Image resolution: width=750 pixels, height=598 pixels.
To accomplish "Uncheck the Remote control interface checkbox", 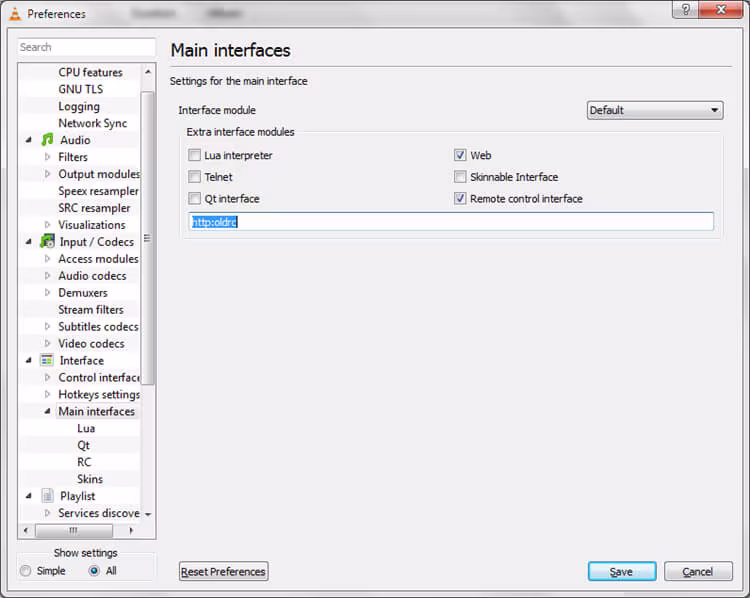I will [x=460, y=198].
